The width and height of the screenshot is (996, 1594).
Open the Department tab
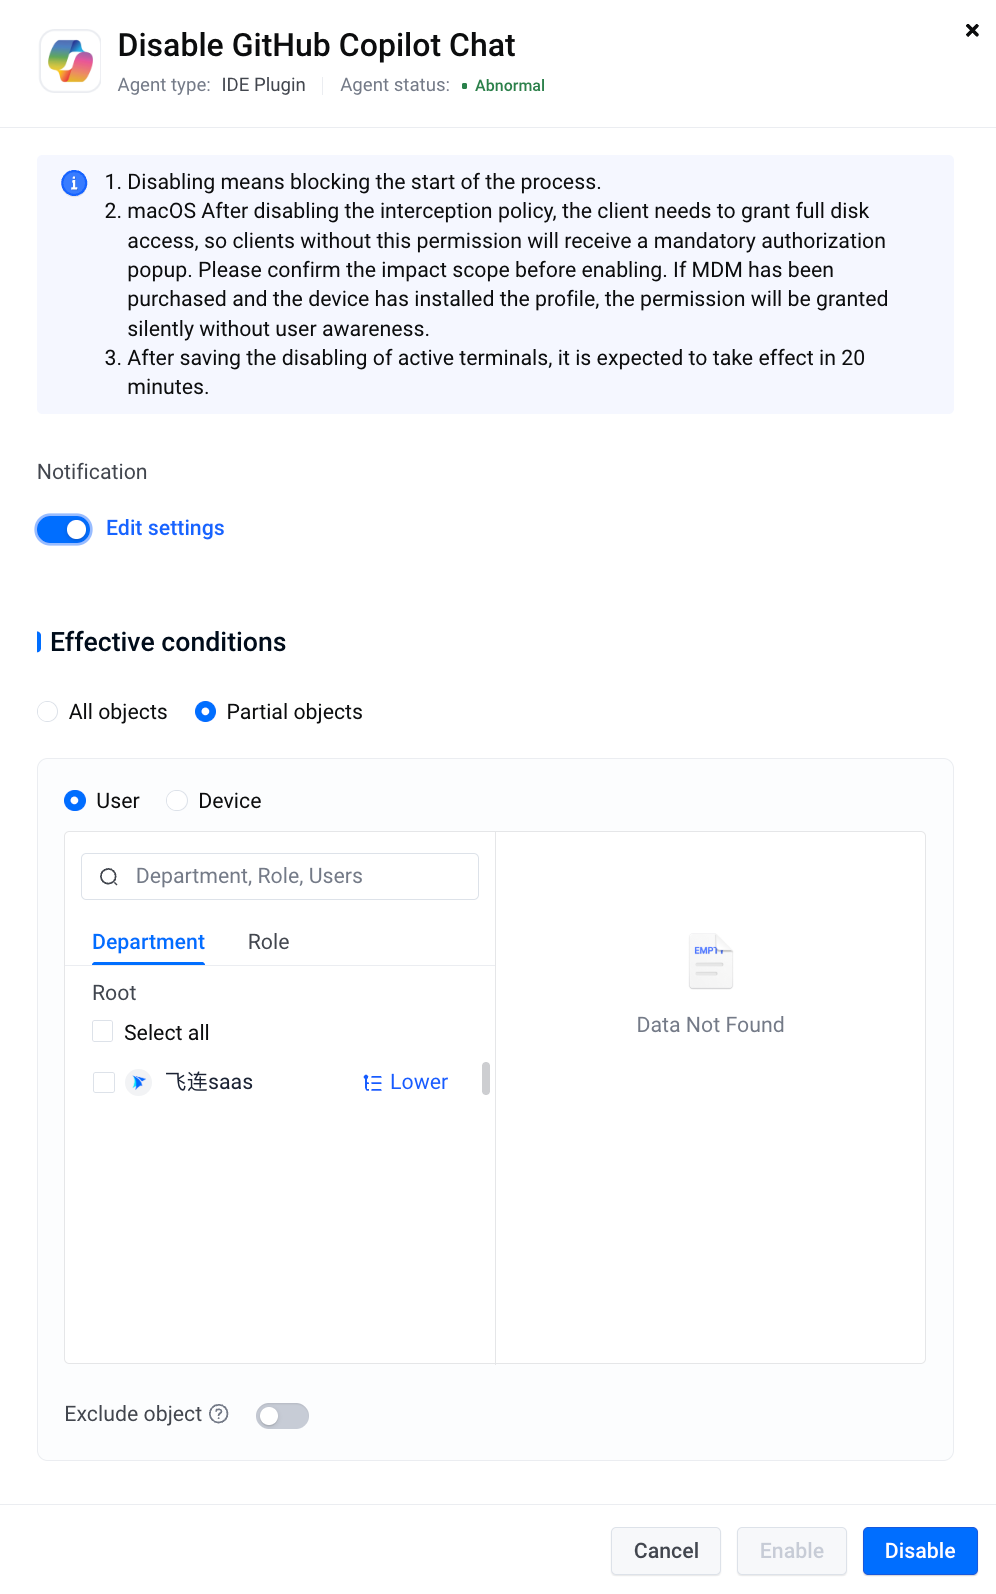click(148, 942)
